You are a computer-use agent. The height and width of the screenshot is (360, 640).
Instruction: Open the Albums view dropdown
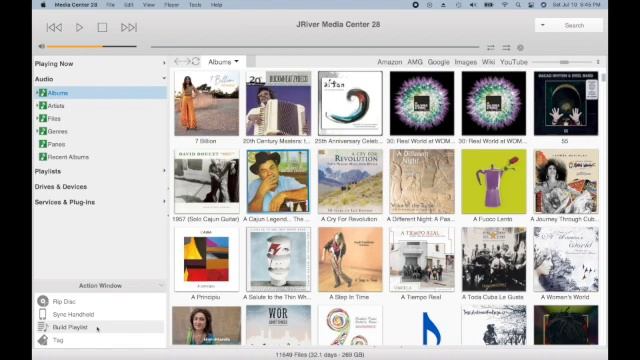coord(223,62)
